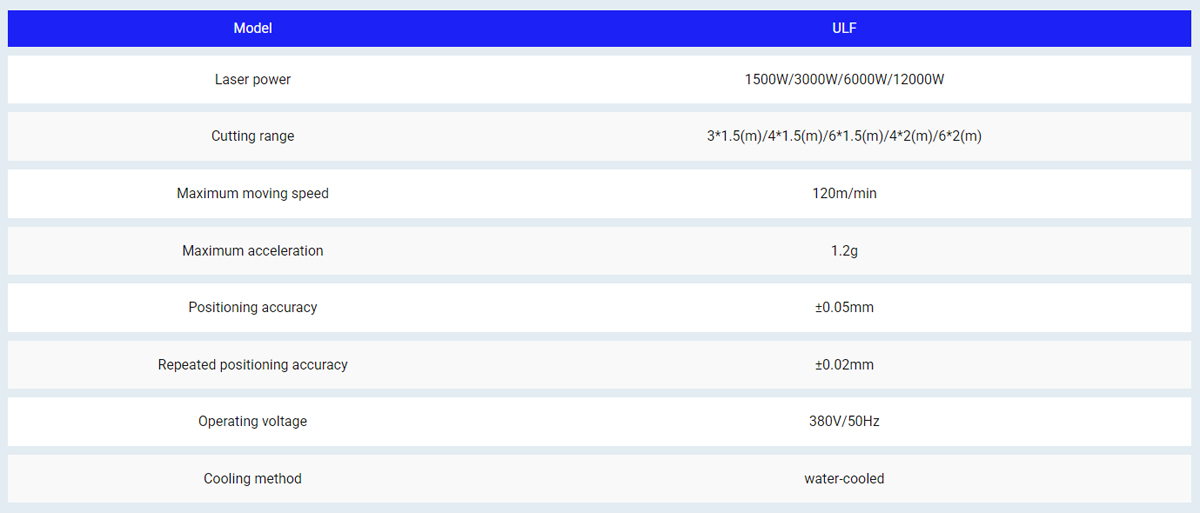
Task: Click the Maximum acceleration label
Action: click(x=252, y=251)
